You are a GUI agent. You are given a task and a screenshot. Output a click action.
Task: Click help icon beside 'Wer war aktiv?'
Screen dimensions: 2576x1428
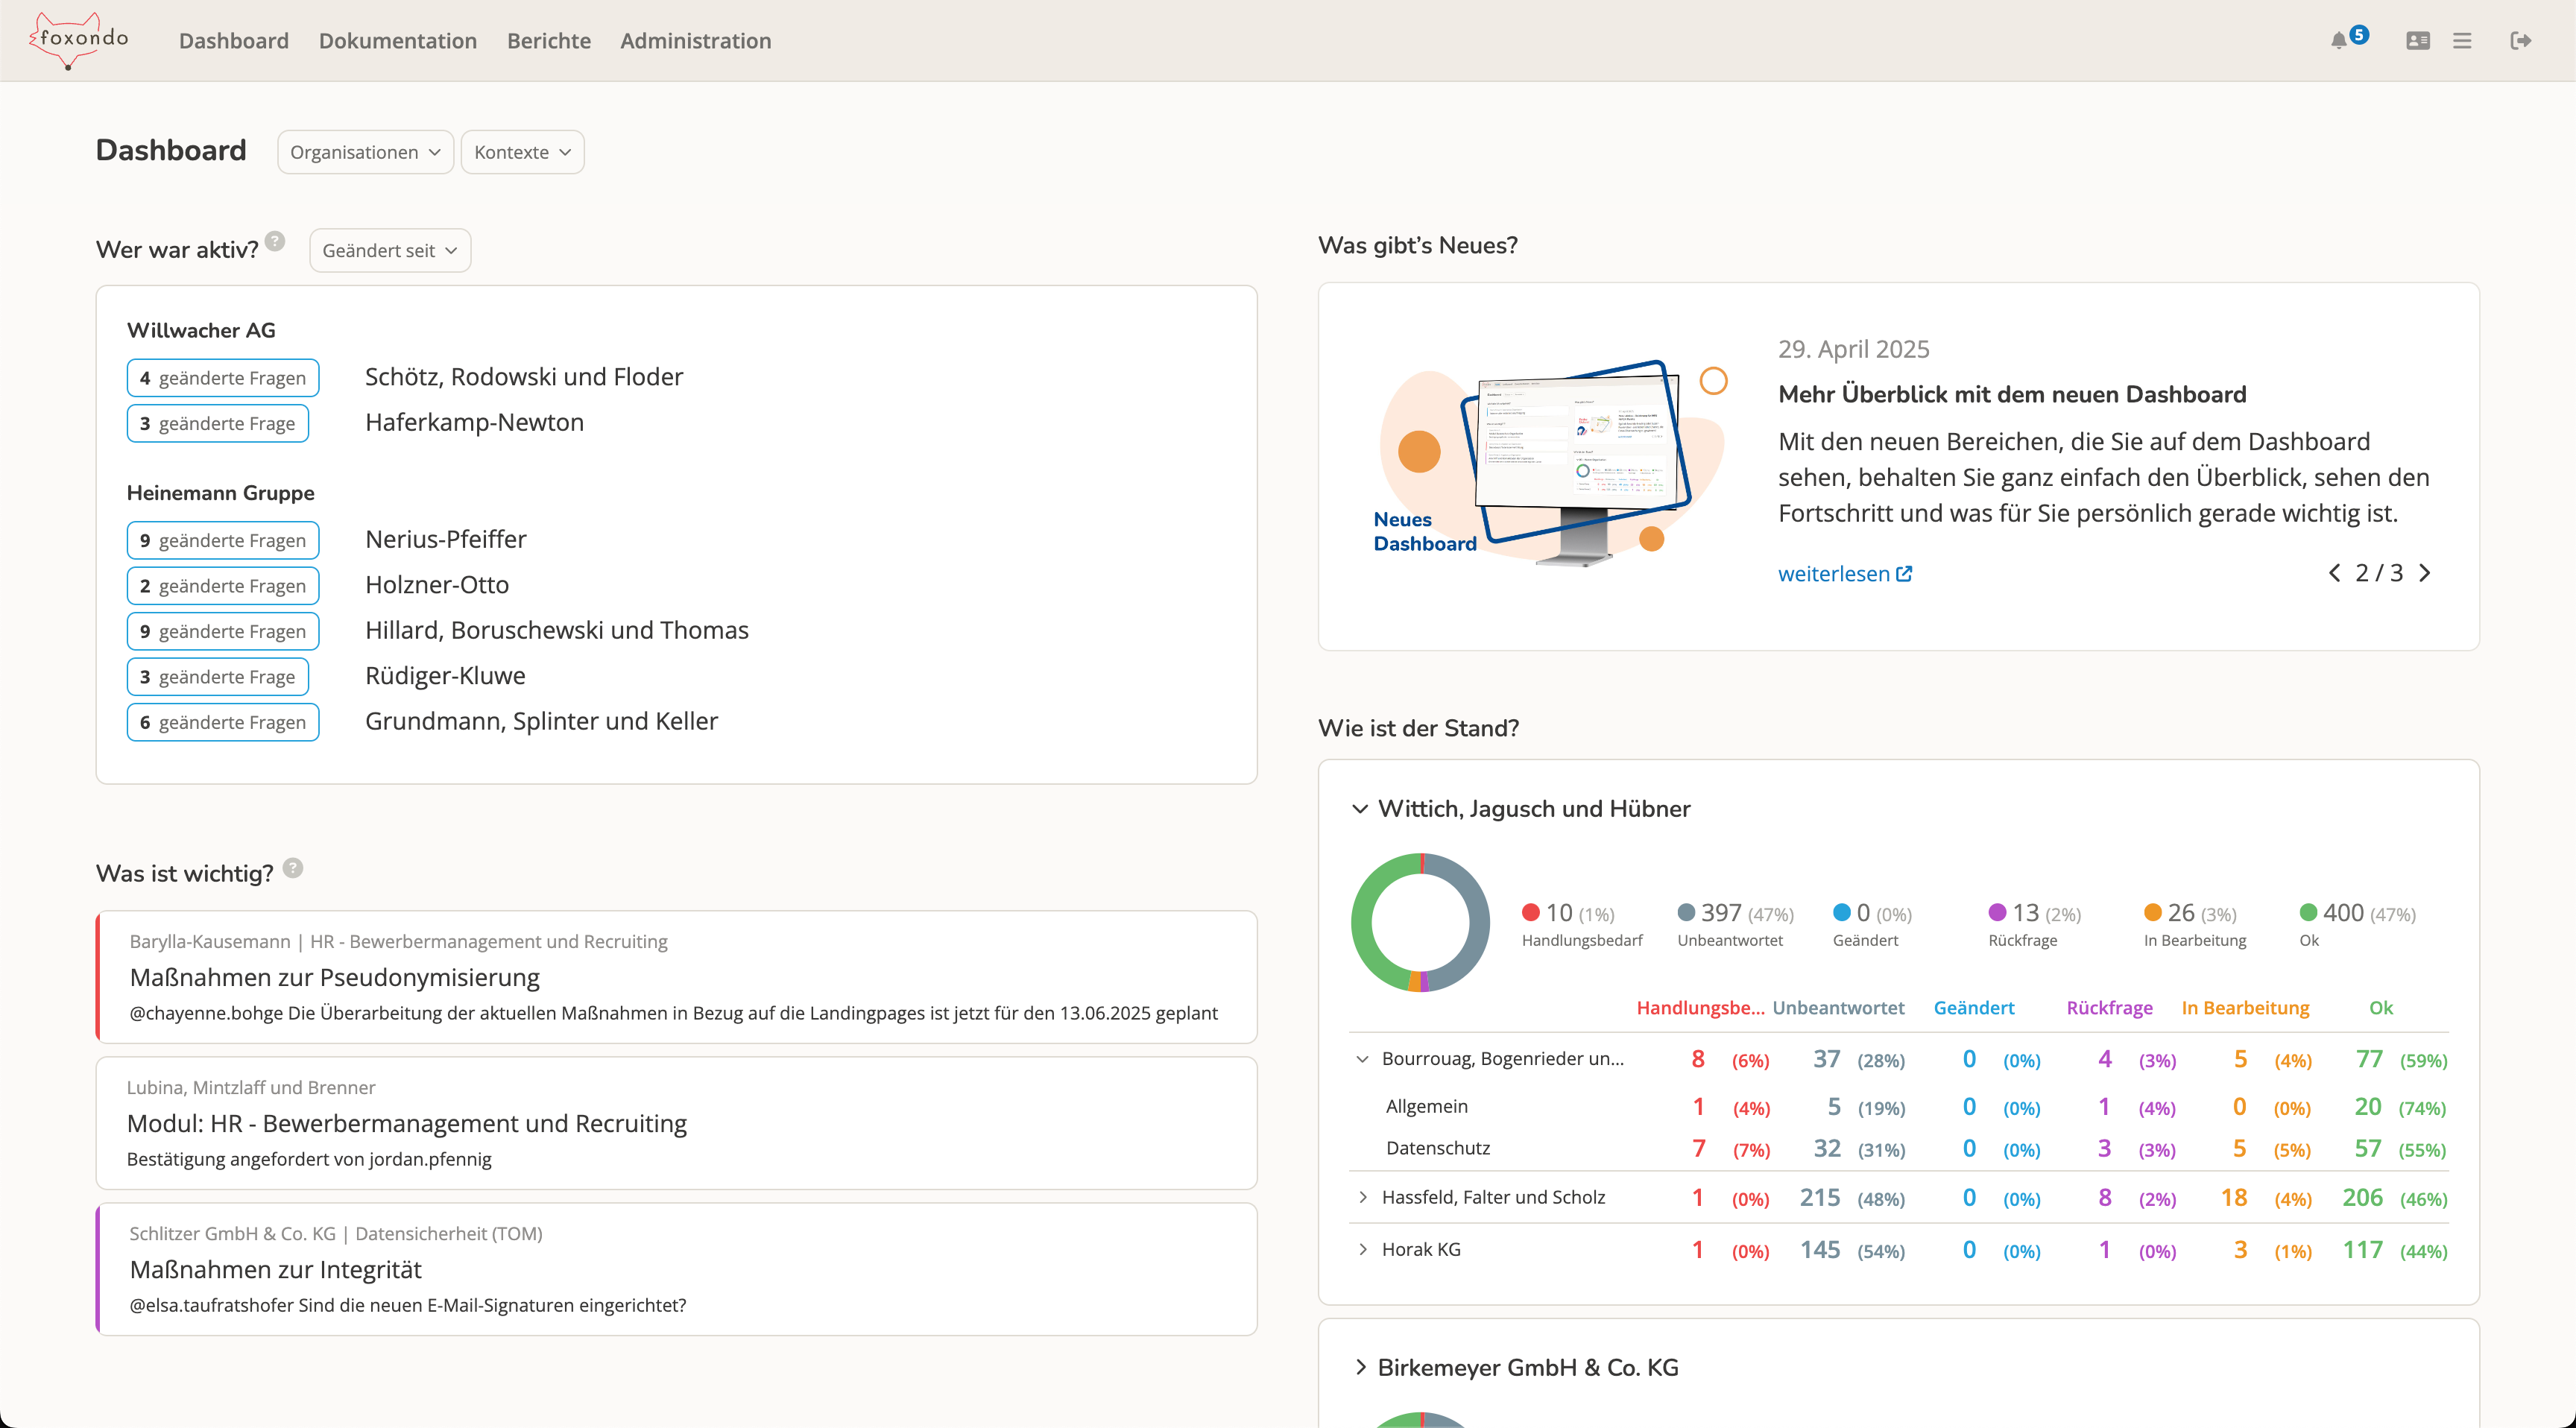pos(275,241)
